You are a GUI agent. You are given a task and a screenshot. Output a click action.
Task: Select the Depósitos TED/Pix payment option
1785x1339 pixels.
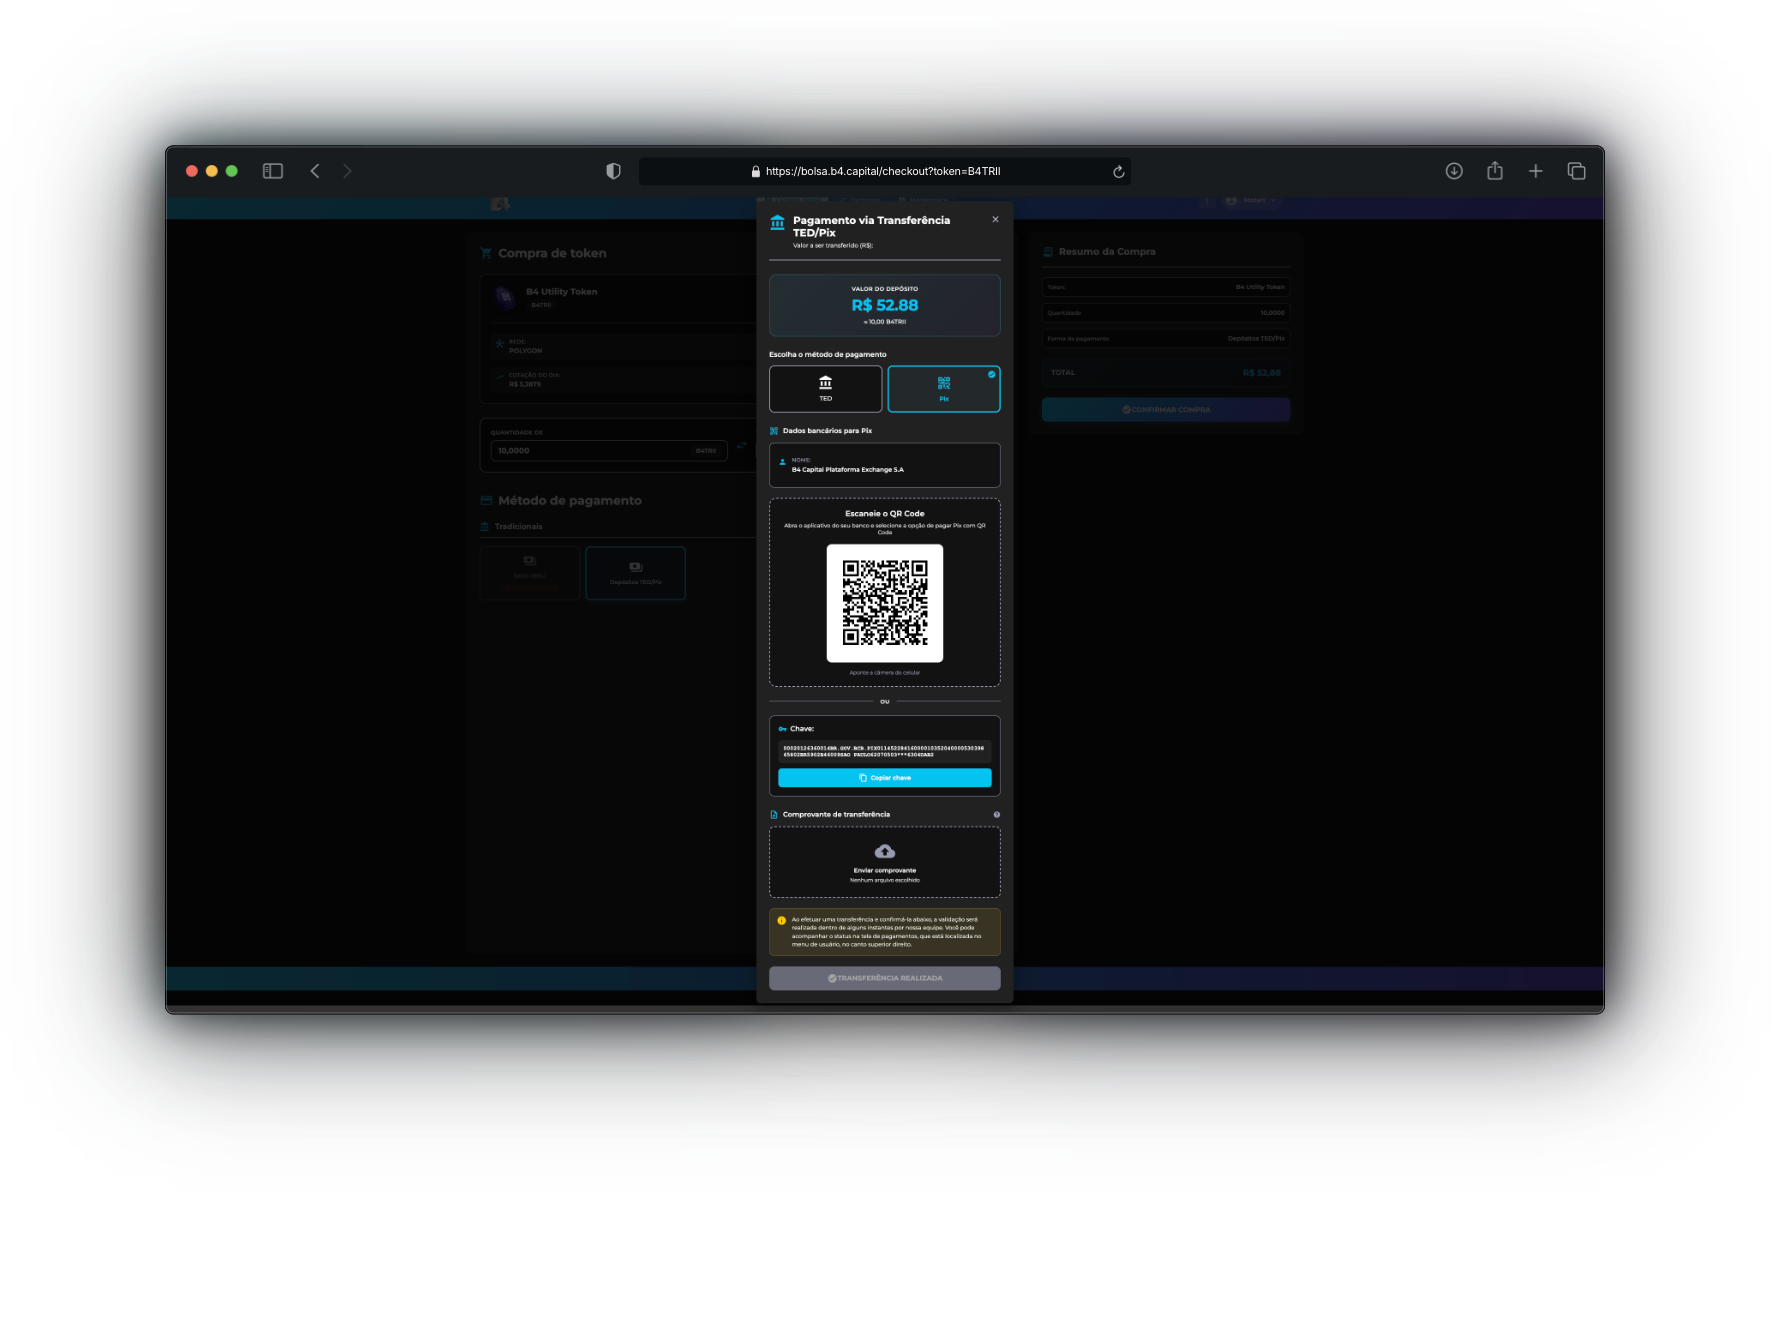click(x=635, y=573)
